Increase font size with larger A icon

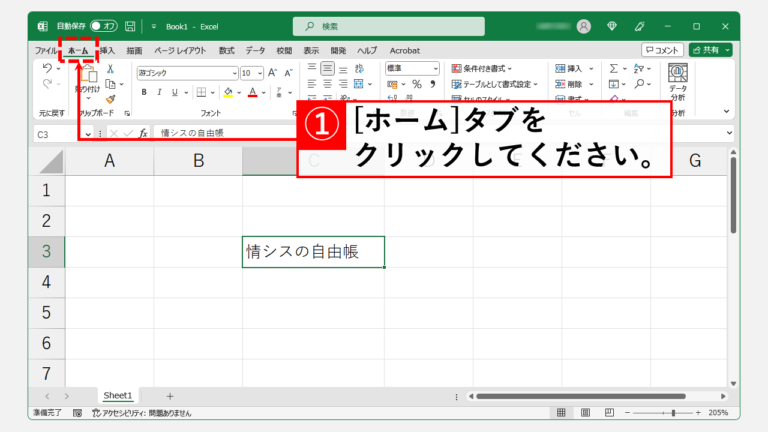click(x=273, y=73)
